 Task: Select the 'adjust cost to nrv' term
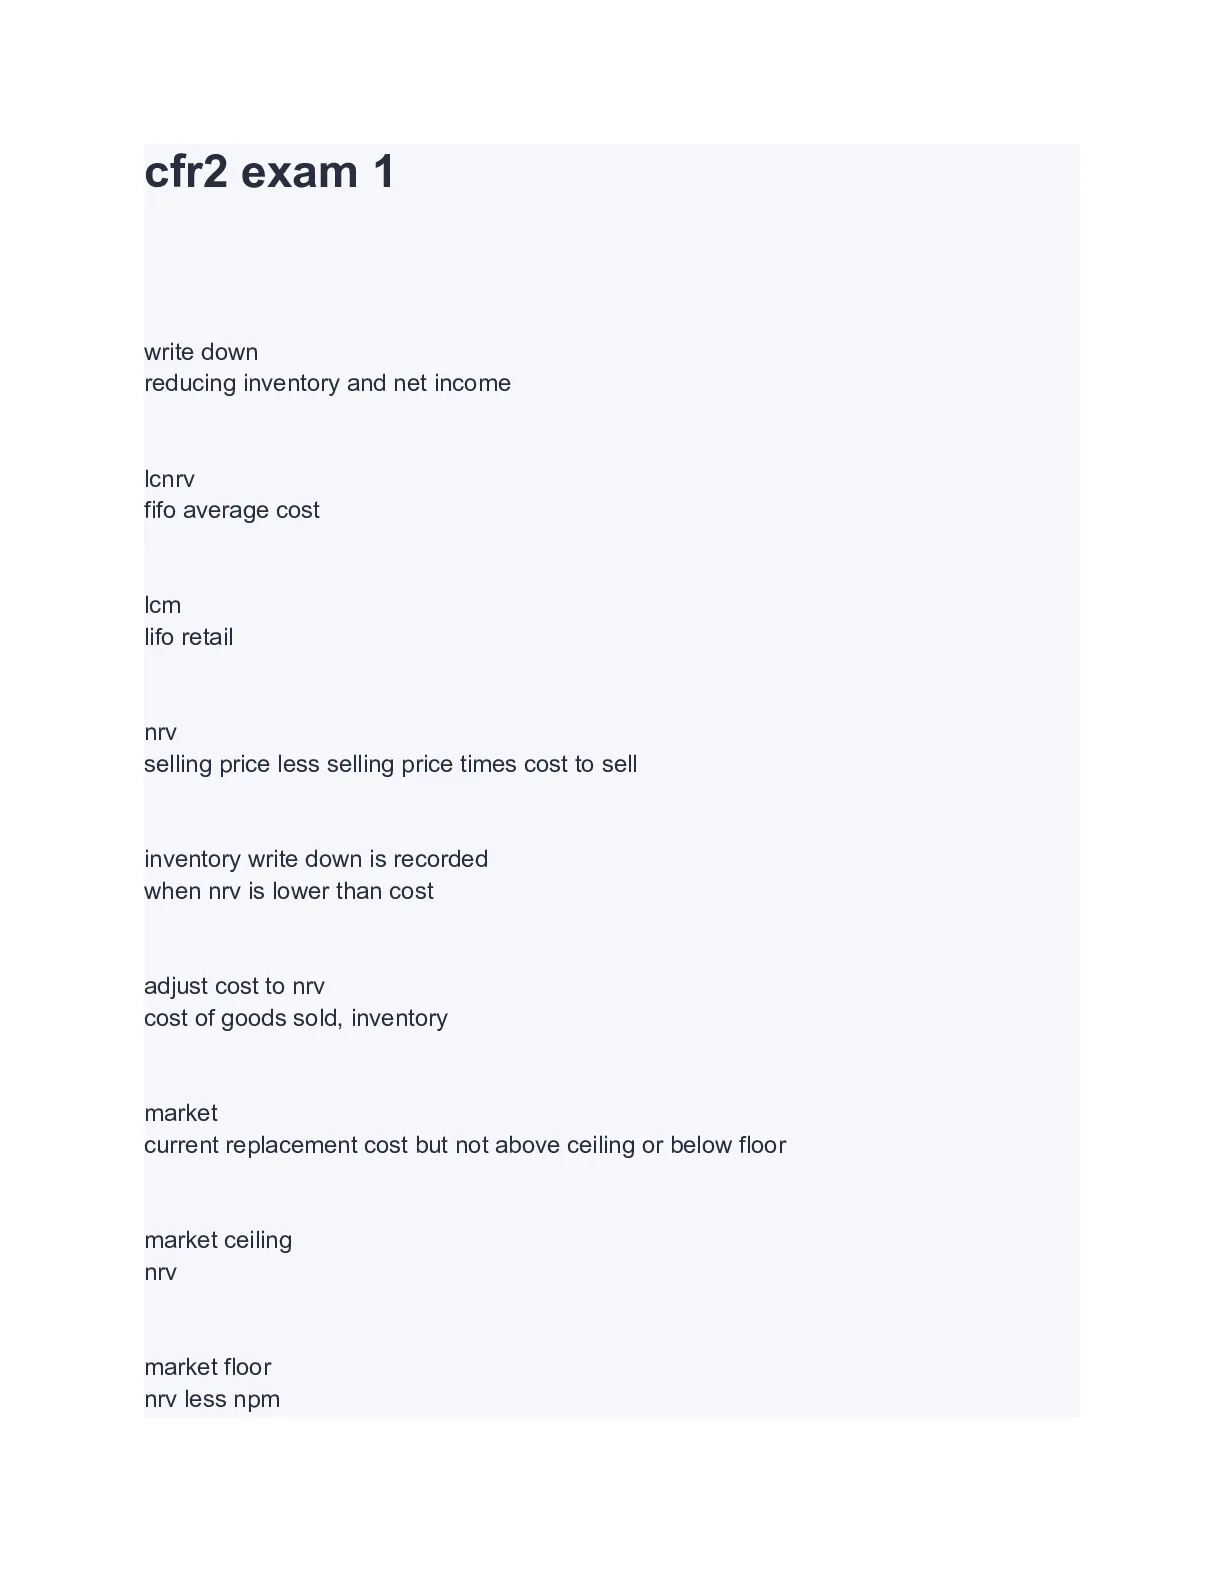(x=234, y=986)
